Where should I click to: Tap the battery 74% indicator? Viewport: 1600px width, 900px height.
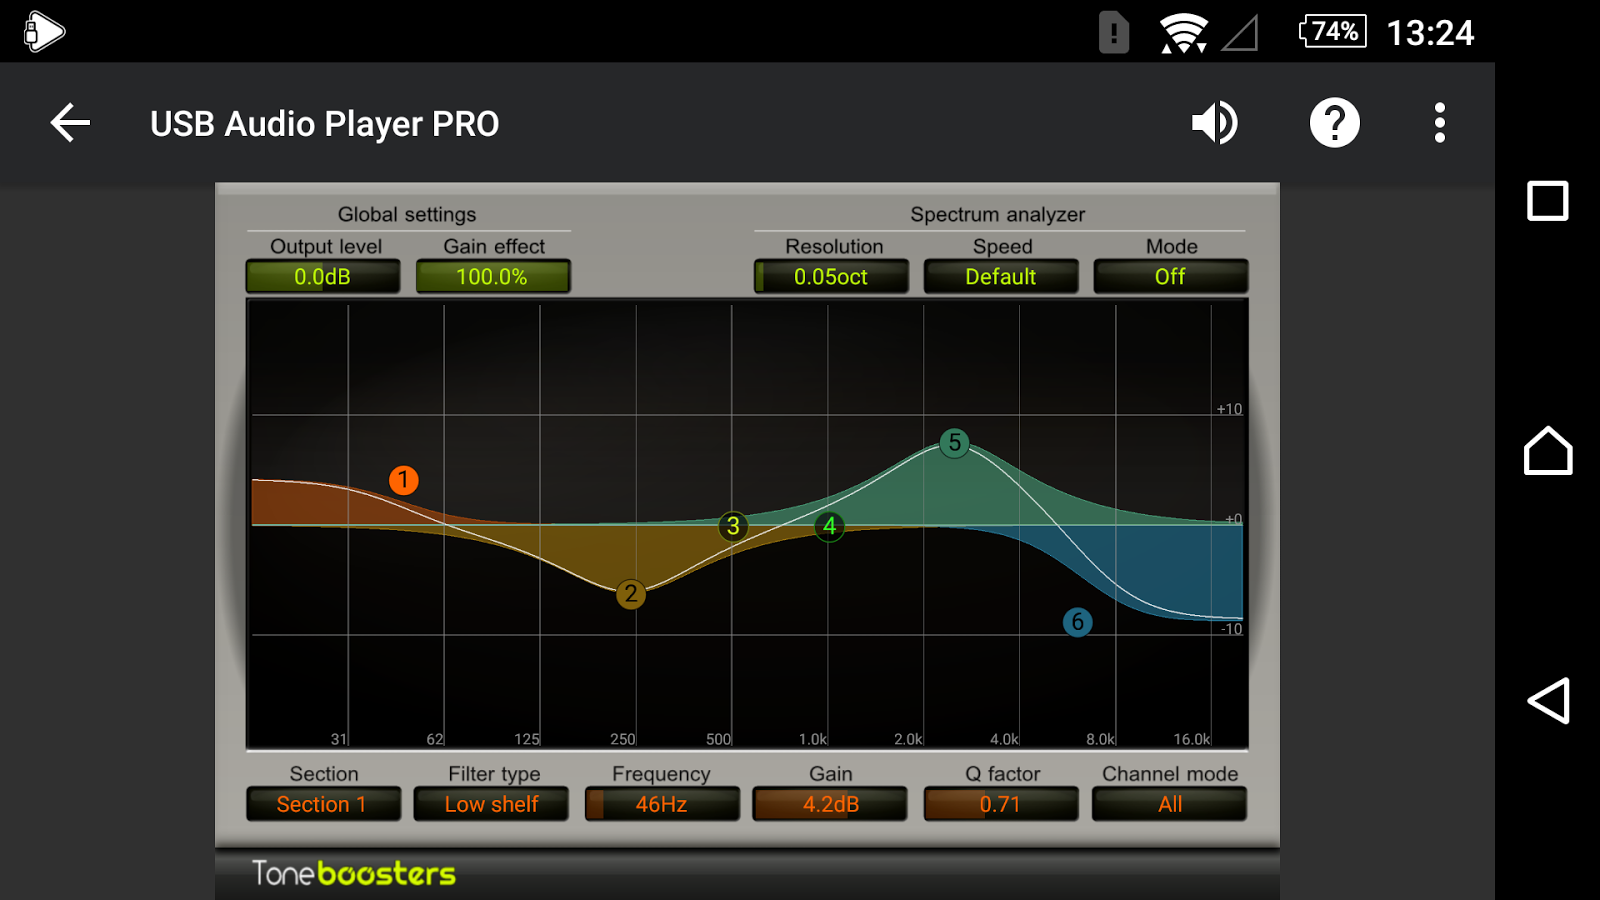click(1333, 32)
